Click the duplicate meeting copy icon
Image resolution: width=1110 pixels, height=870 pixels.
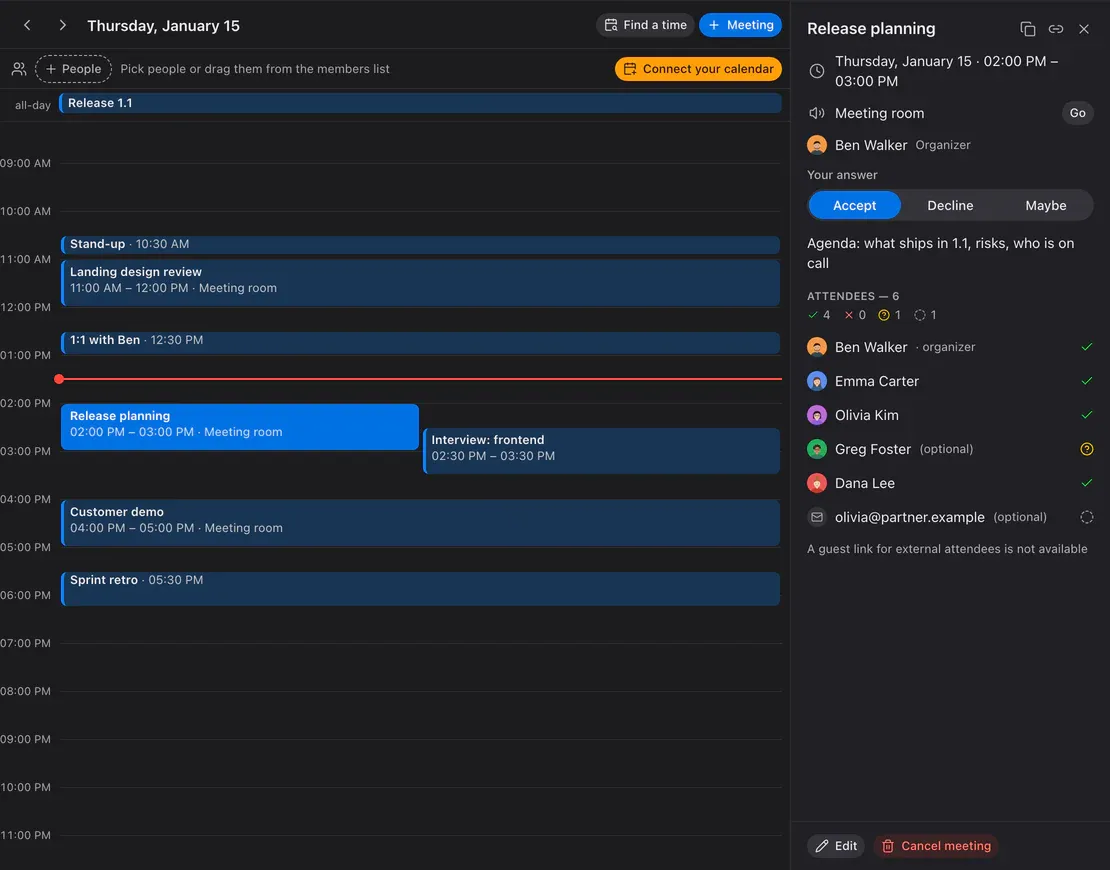pos(1027,29)
